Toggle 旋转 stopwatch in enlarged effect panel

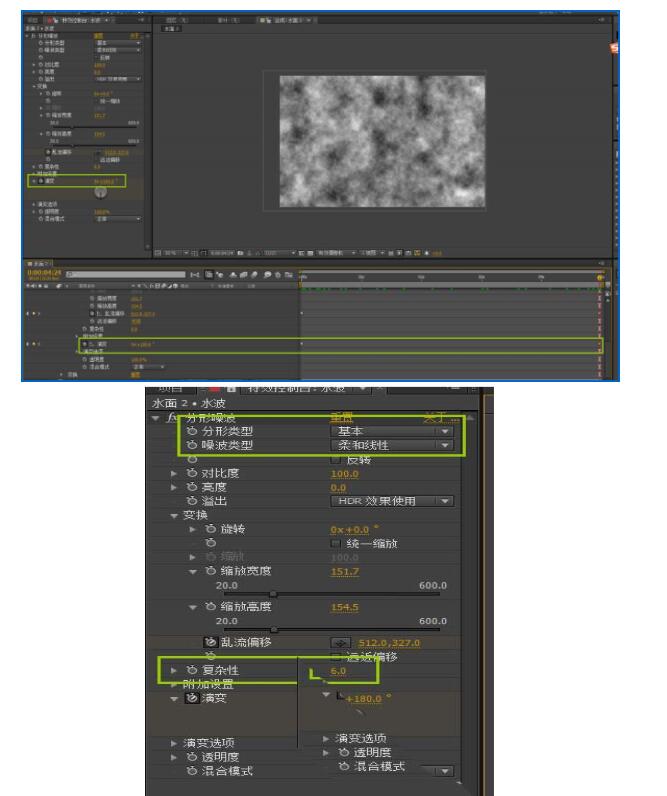pyautogui.click(x=211, y=529)
